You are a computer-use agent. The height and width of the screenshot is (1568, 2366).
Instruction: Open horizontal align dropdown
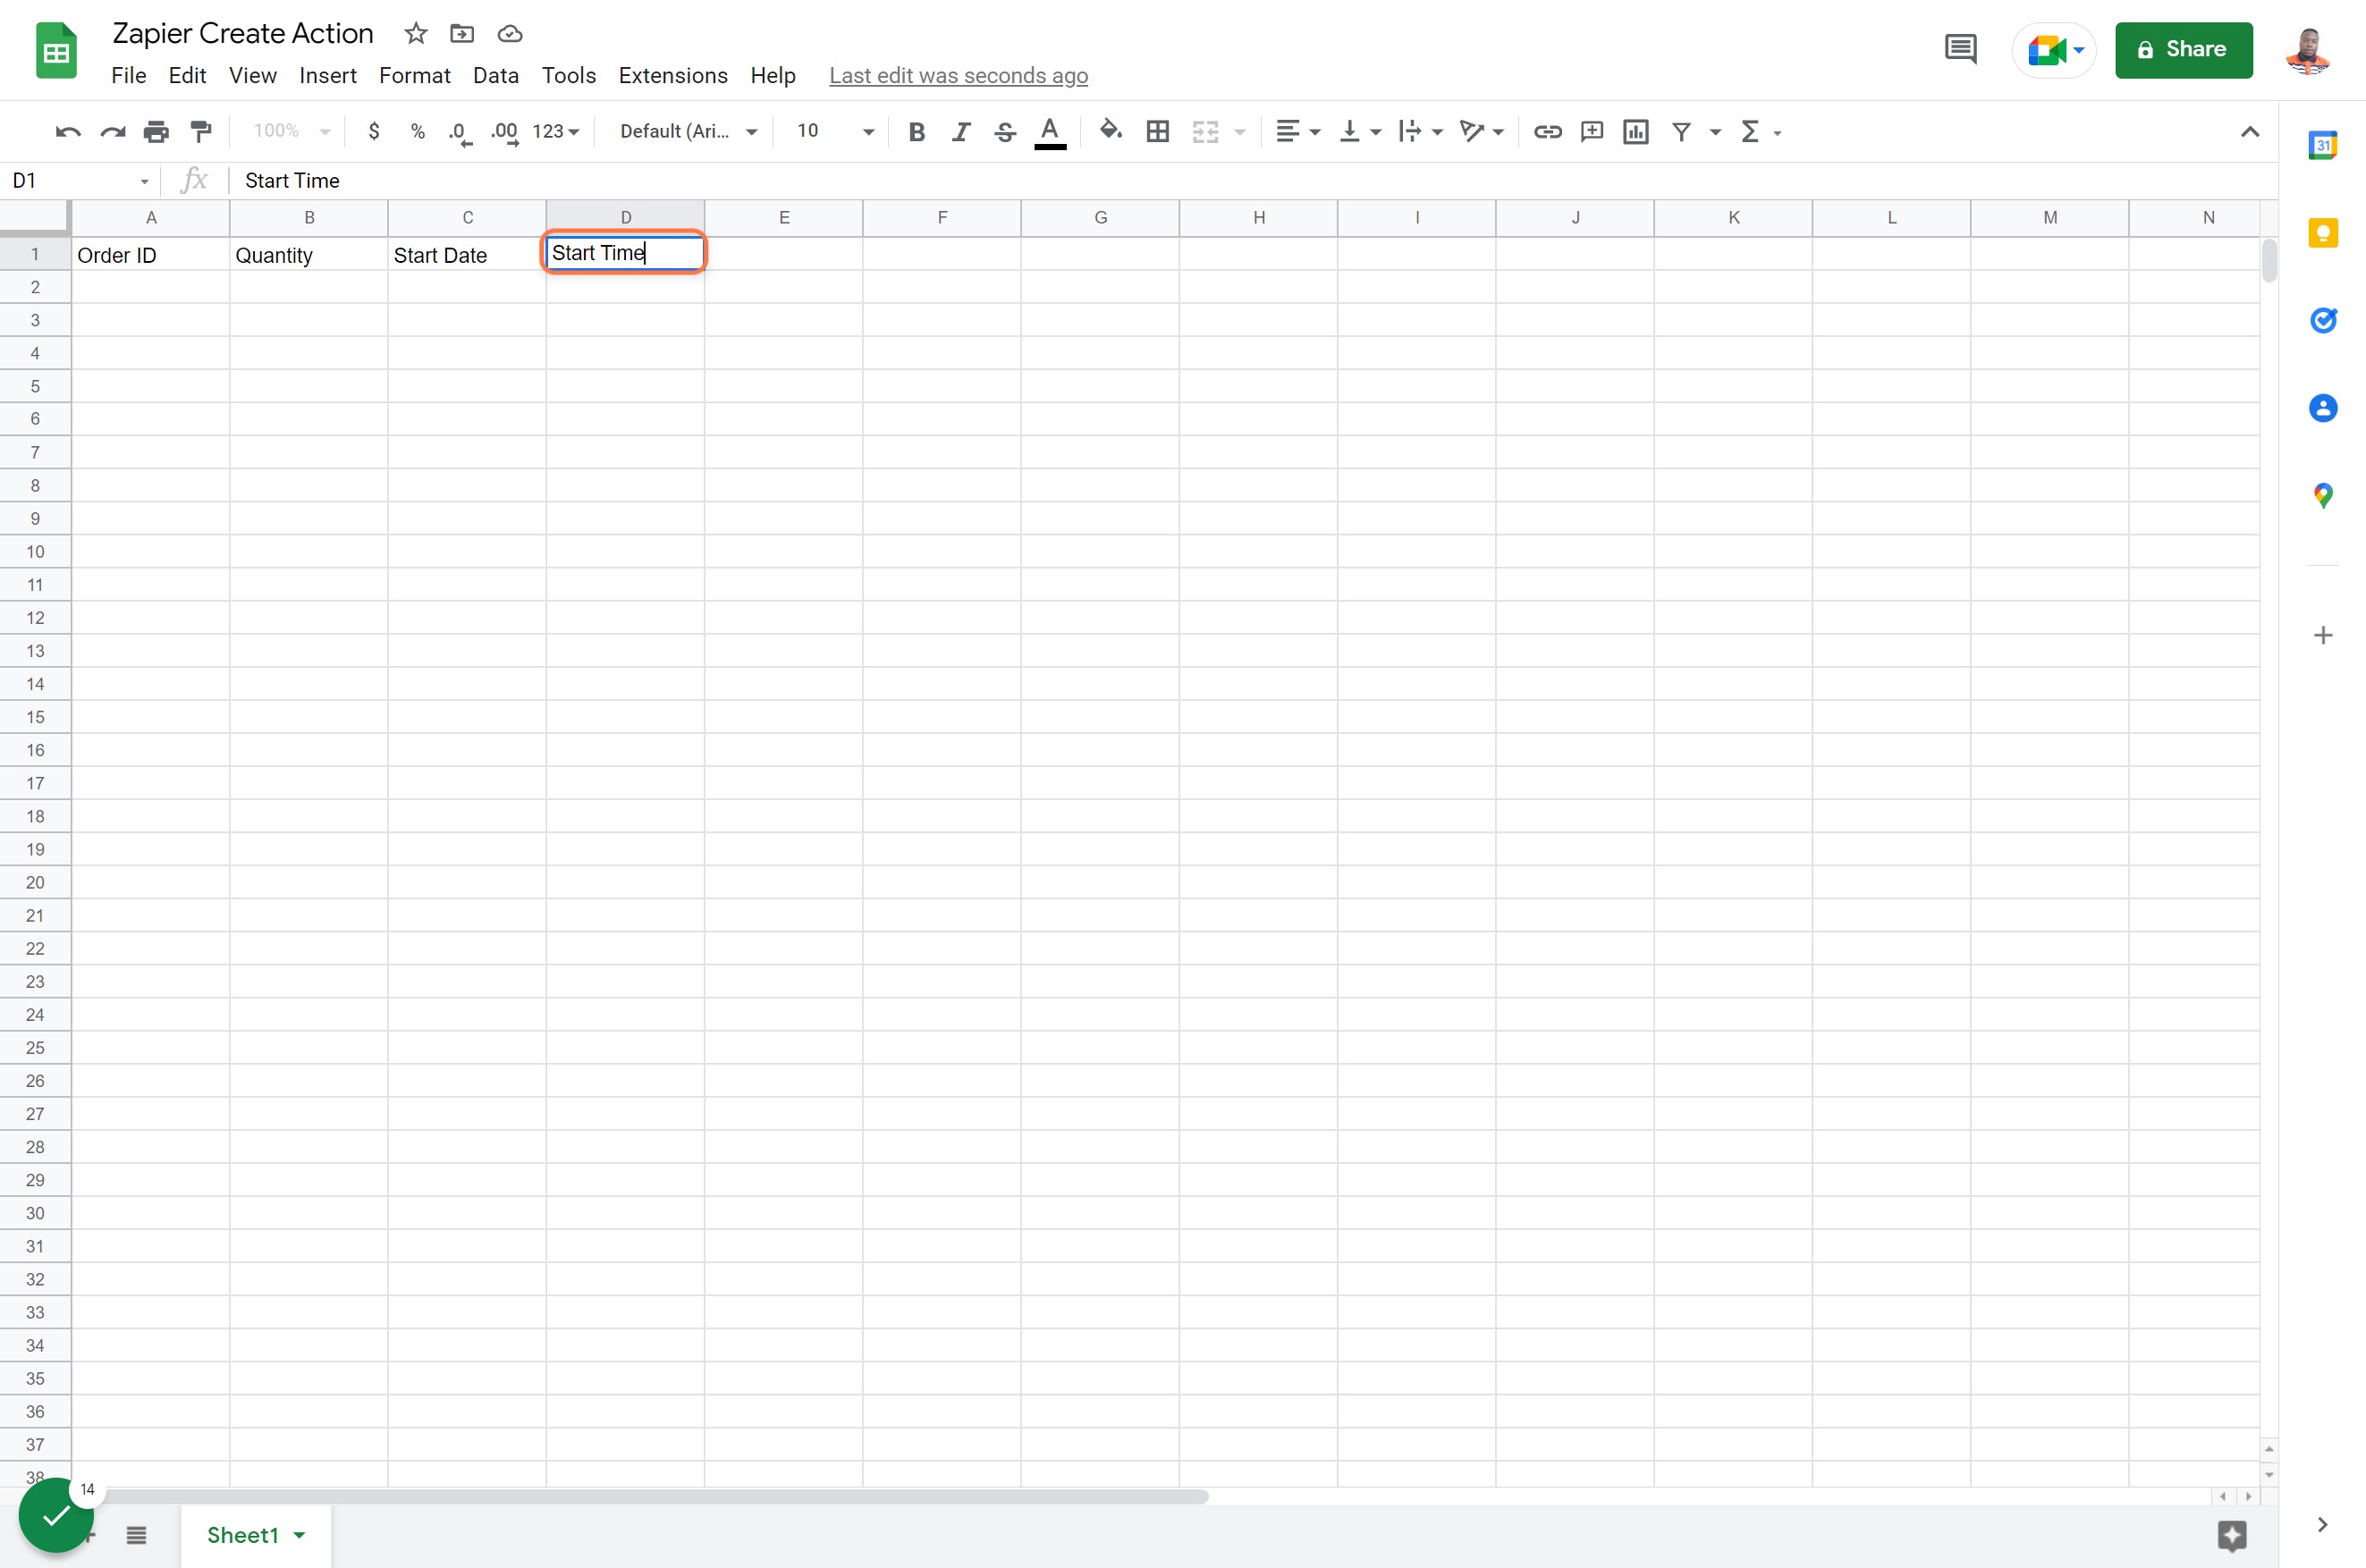pos(1298,131)
